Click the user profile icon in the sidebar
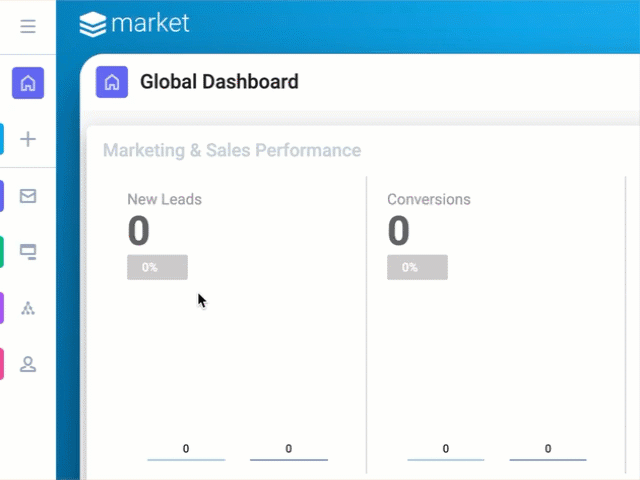The height and width of the screenshot is (480, 640). (x=28, y=364)
